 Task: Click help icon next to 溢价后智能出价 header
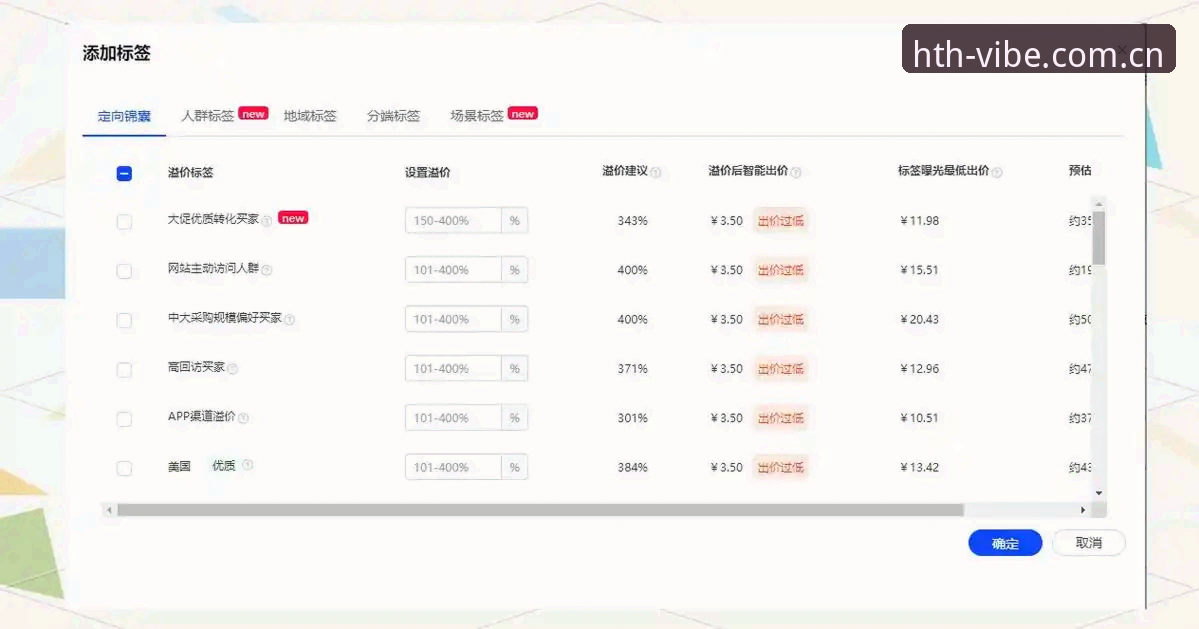pos(796,173)
